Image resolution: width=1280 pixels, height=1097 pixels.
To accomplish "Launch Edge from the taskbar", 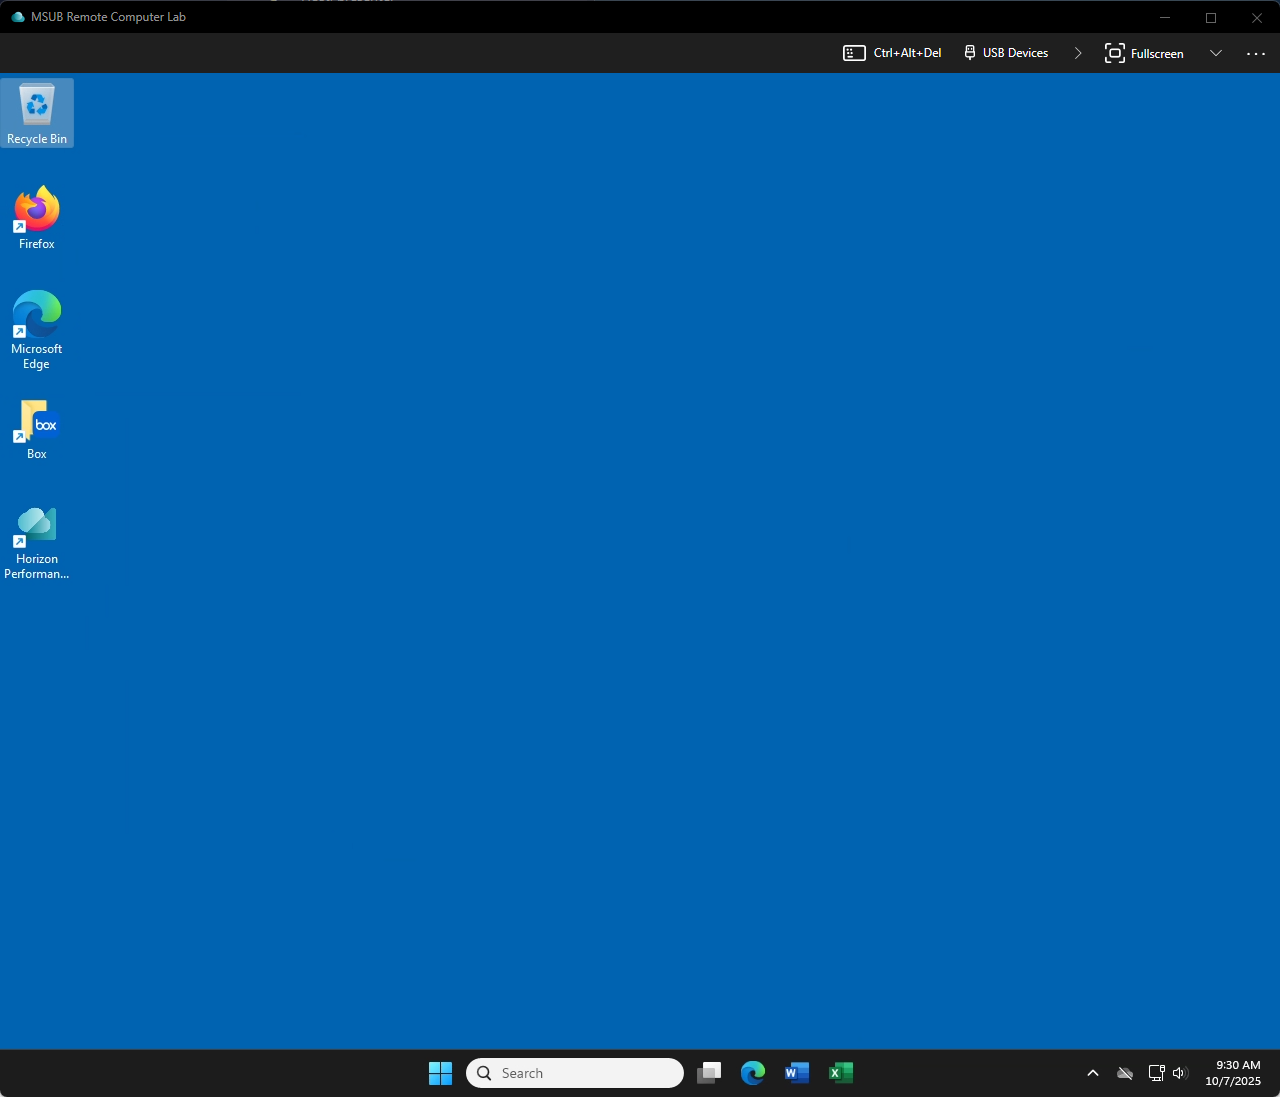I will pyautogui.click(x=753, y=1073).
